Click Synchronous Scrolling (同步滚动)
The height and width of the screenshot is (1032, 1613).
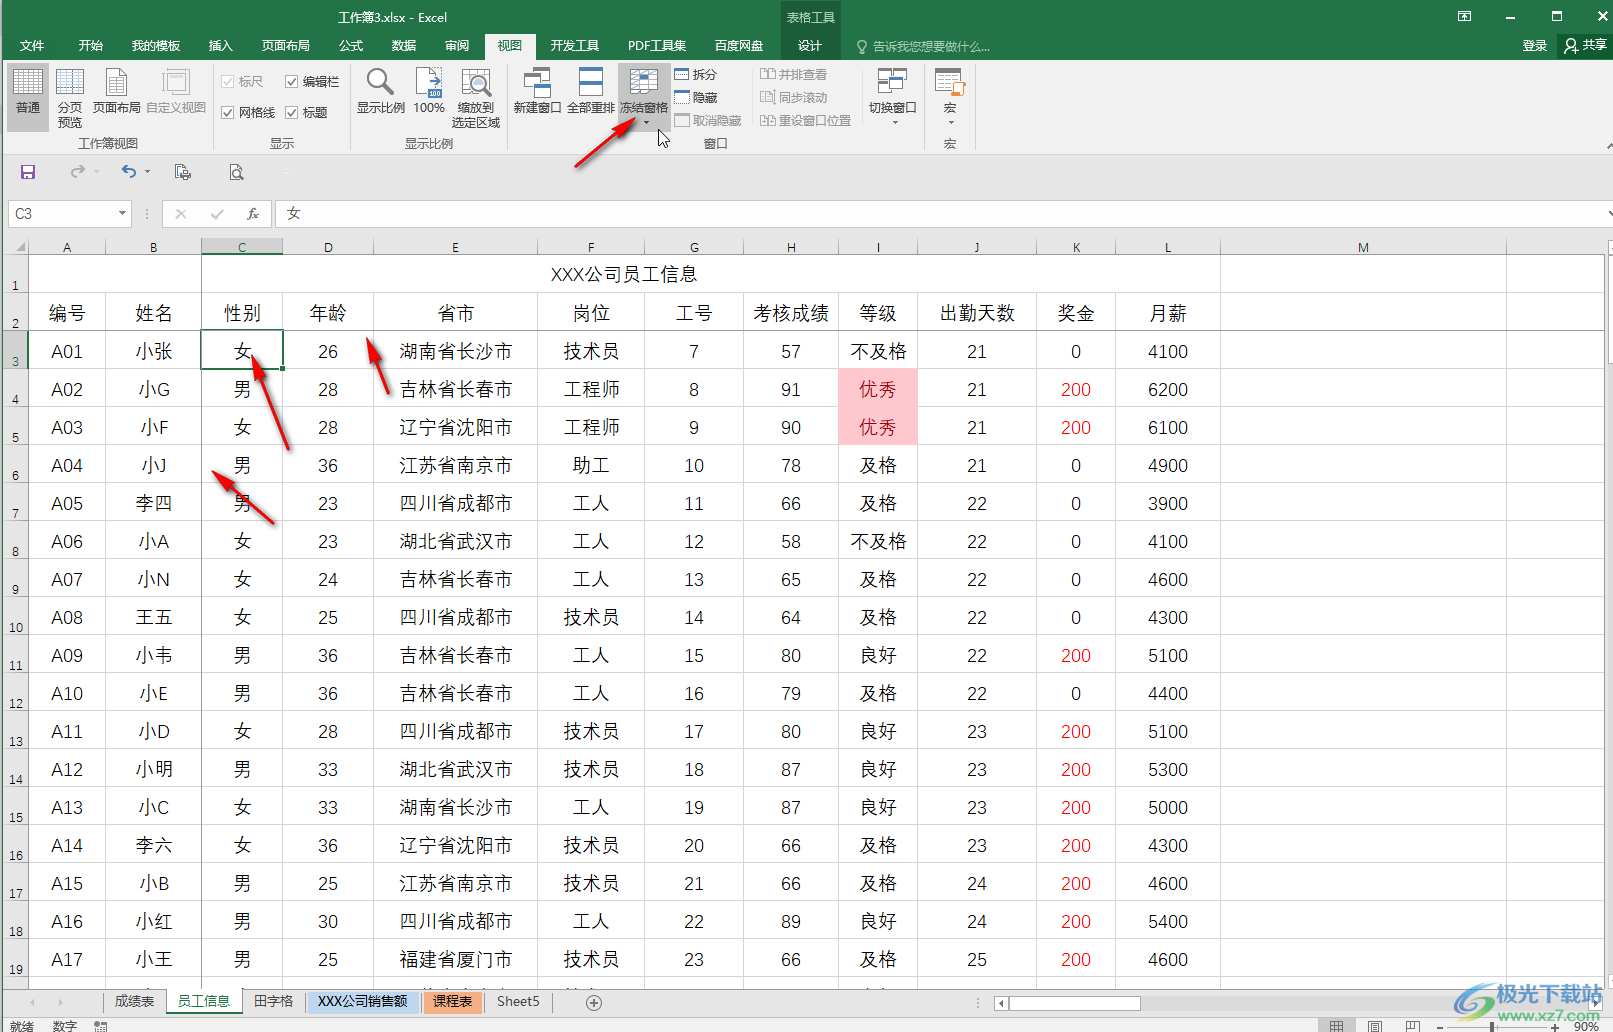pyautogui.click(x=794, y=97)
